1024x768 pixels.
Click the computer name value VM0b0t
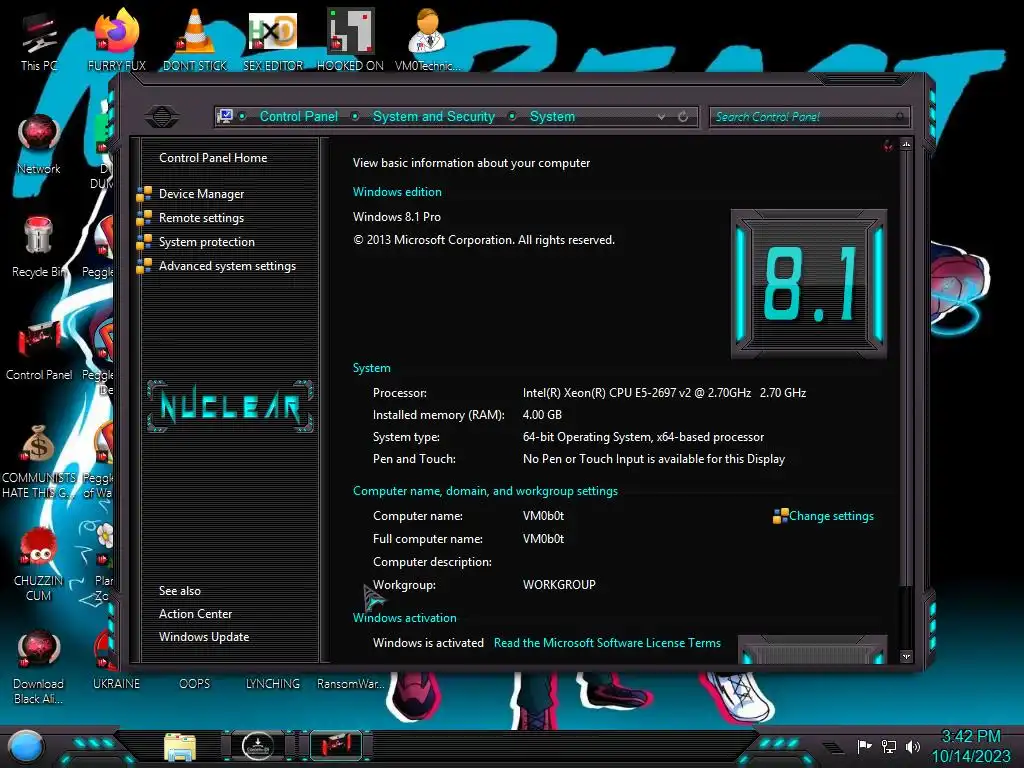pos(543,516)
